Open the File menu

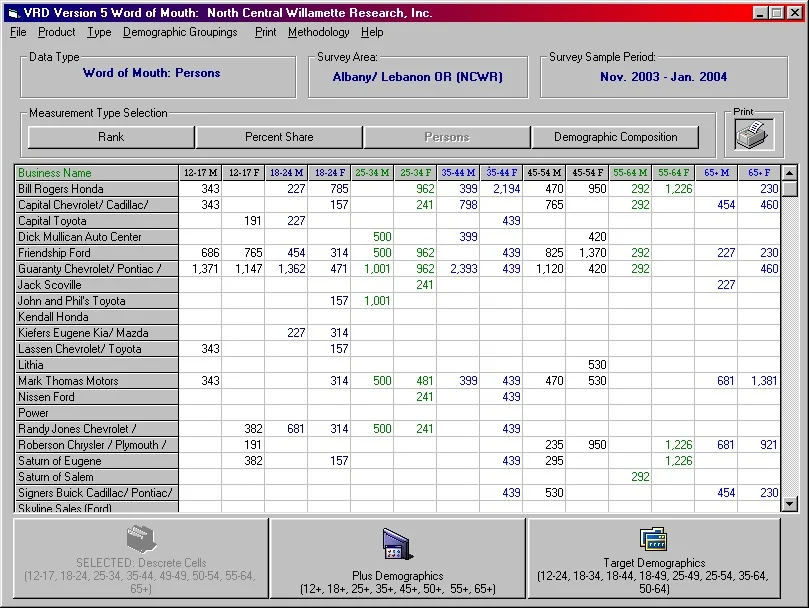click(x=18, y=32)
